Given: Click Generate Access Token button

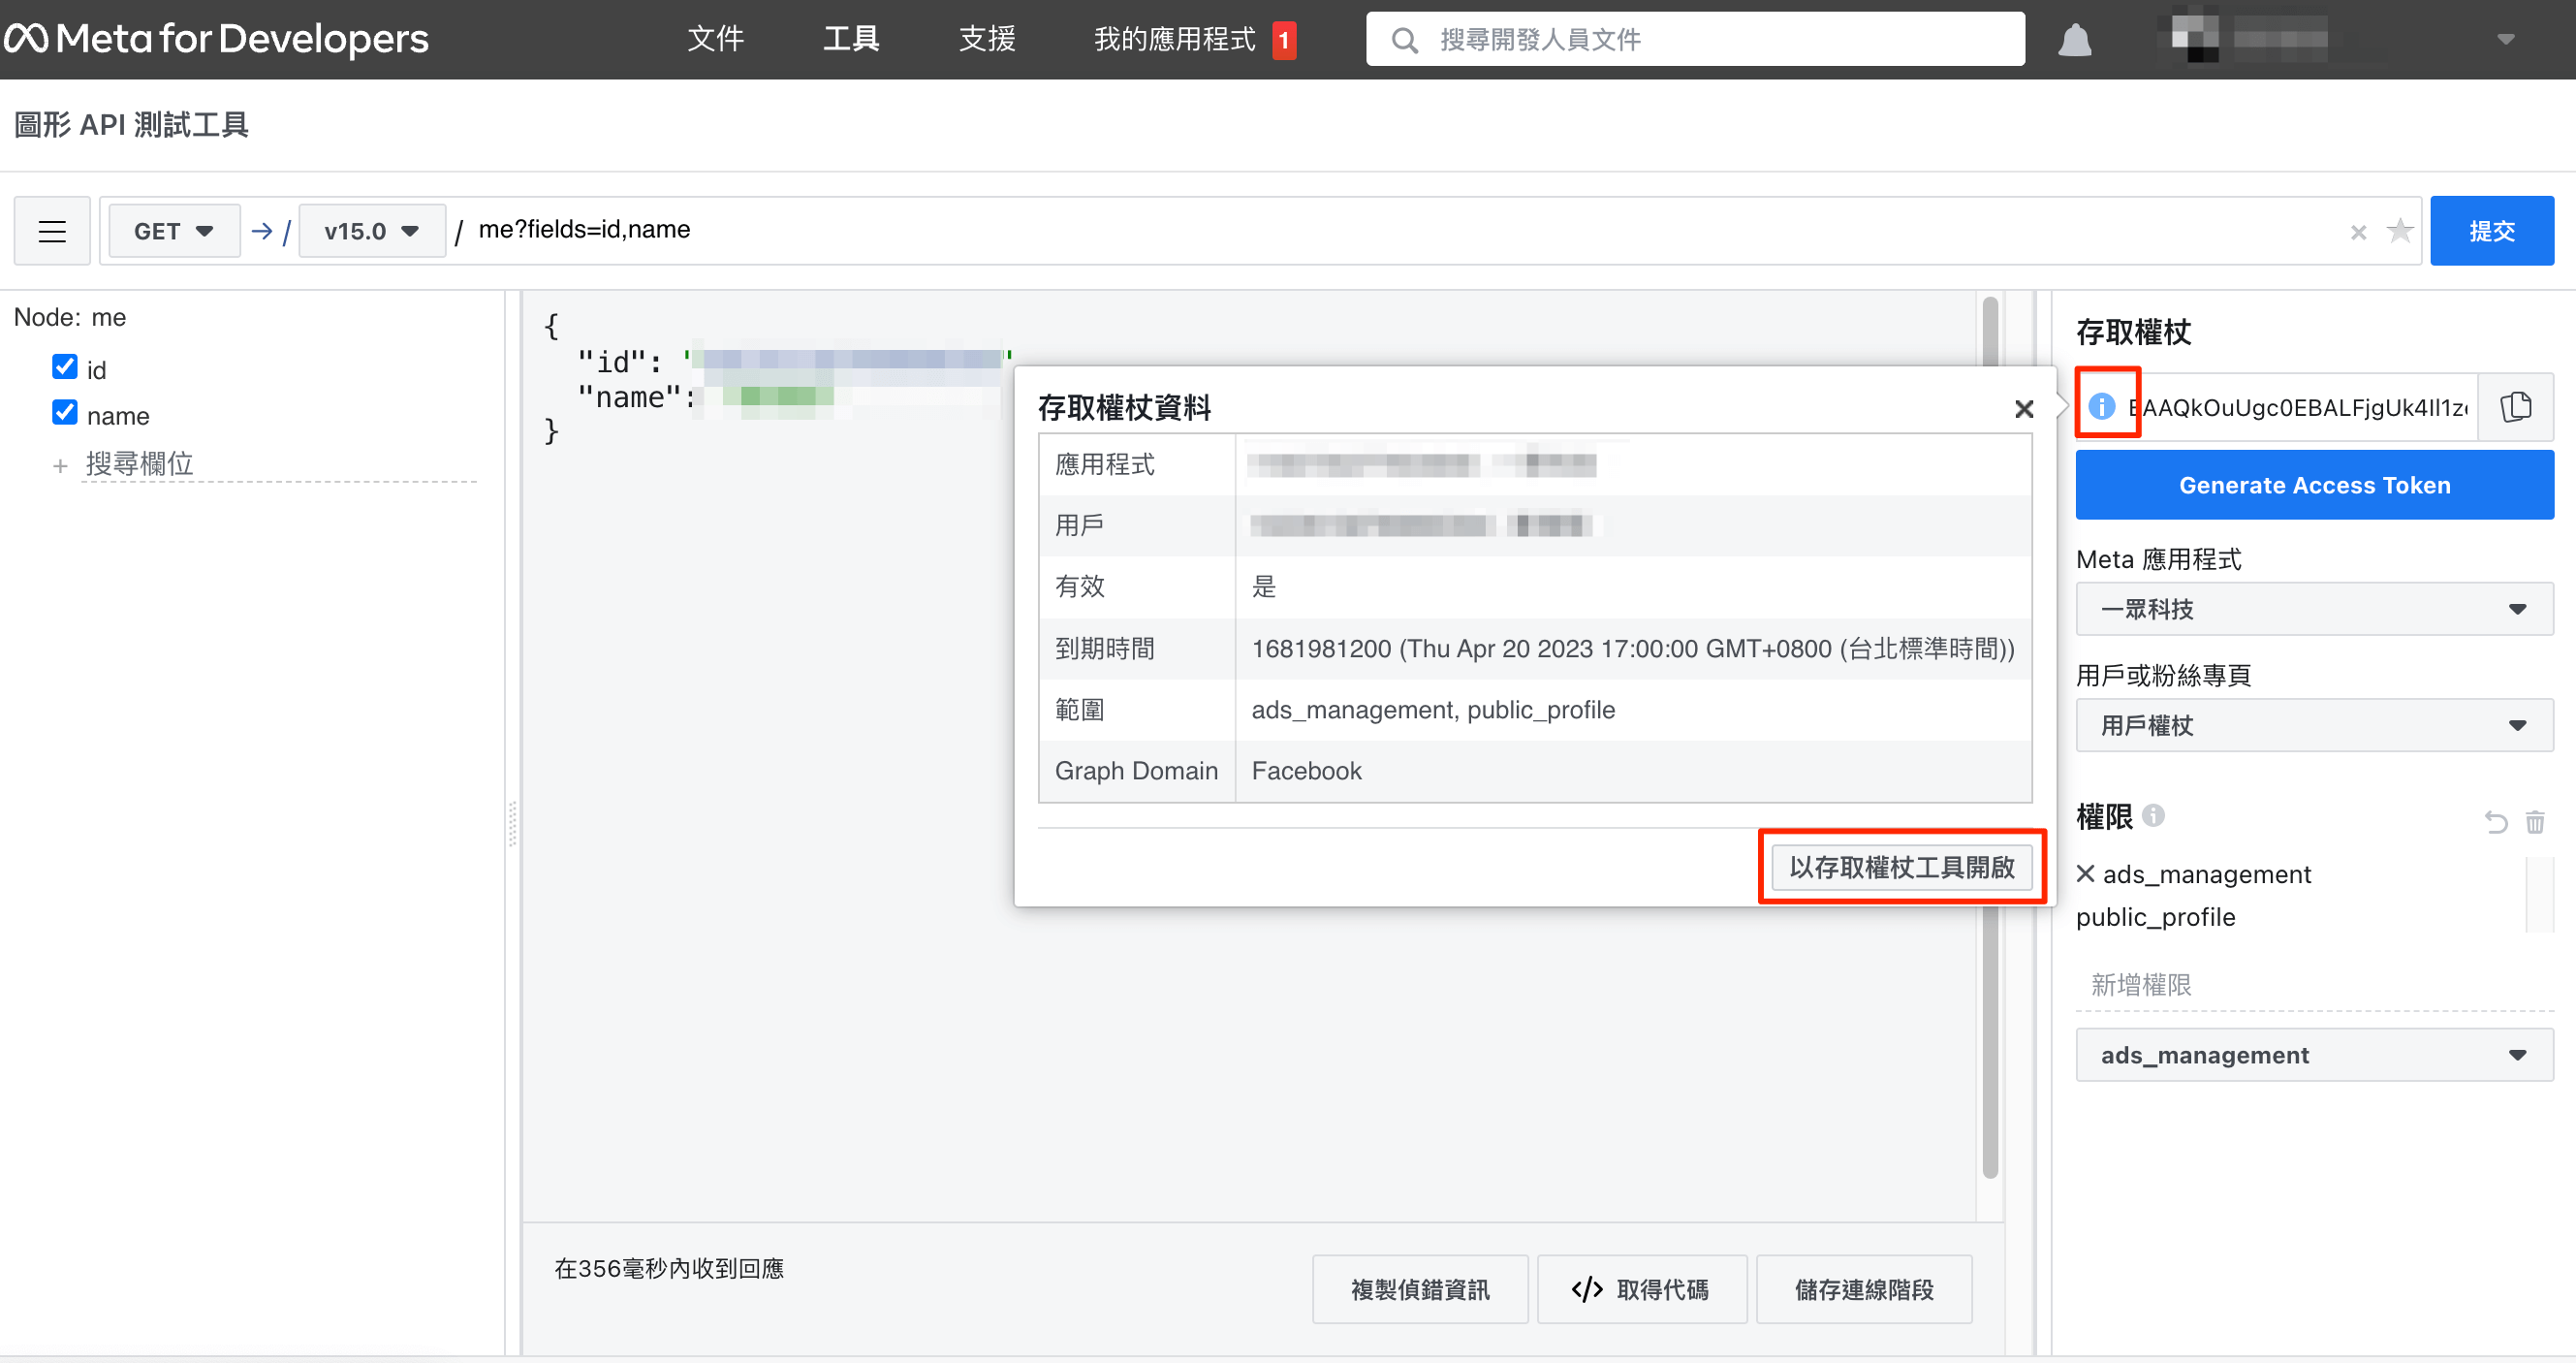Looking at the screenshot, I should point(2314,485).
